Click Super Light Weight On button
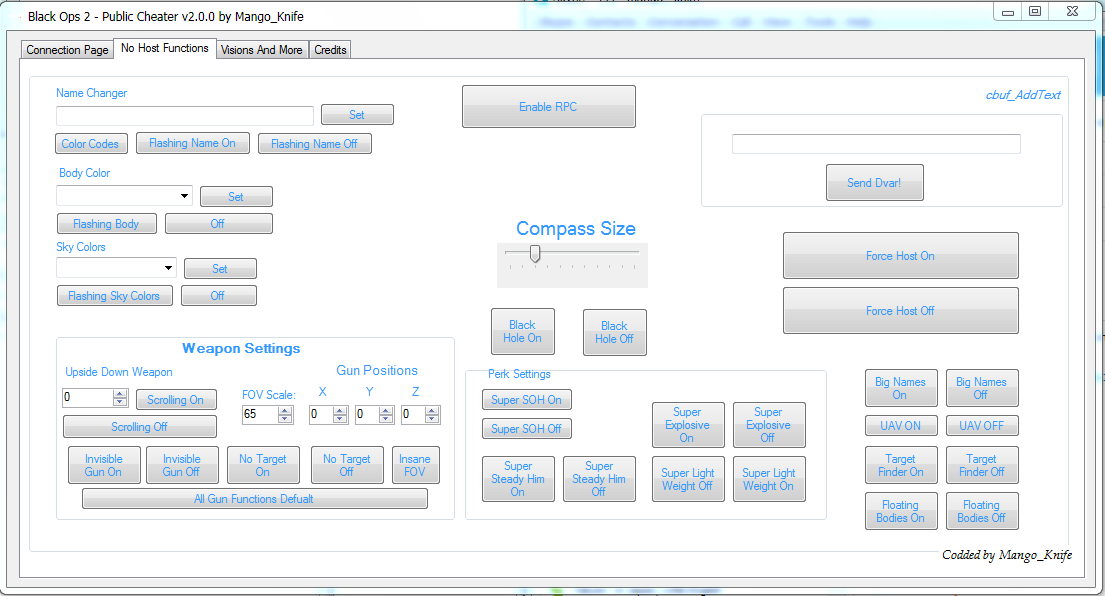The width and height of the screenshot is (1105, 596). tap(769, 479)
